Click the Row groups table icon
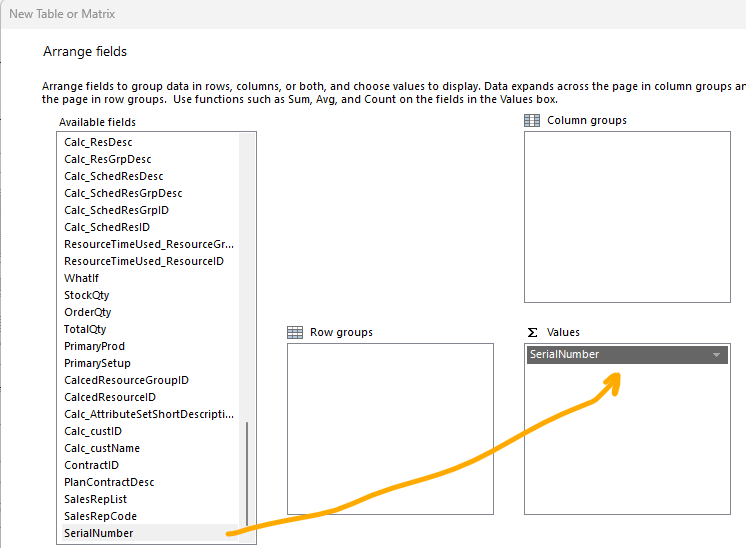The width and height of the screenshot is (746, 548). [295, 332]
